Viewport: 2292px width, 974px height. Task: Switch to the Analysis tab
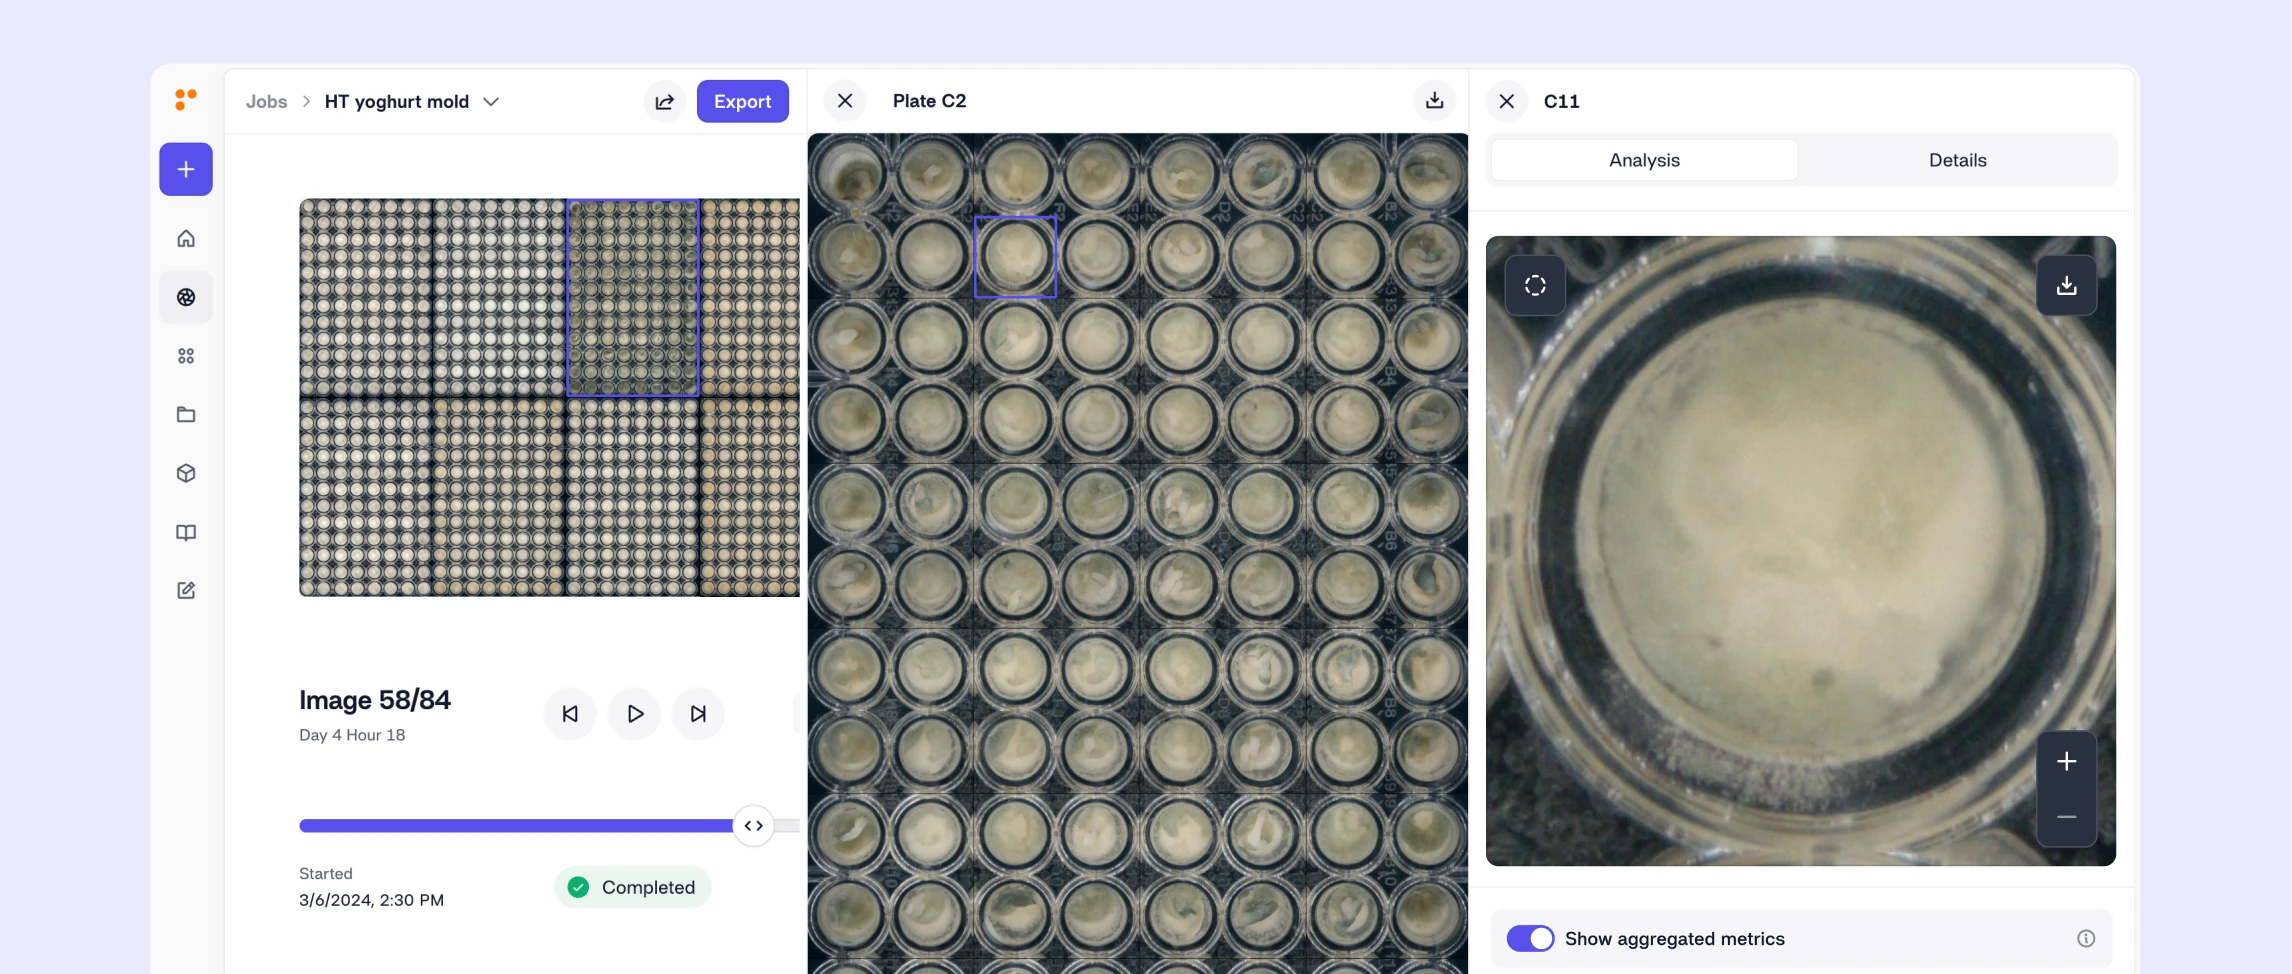1644,160
